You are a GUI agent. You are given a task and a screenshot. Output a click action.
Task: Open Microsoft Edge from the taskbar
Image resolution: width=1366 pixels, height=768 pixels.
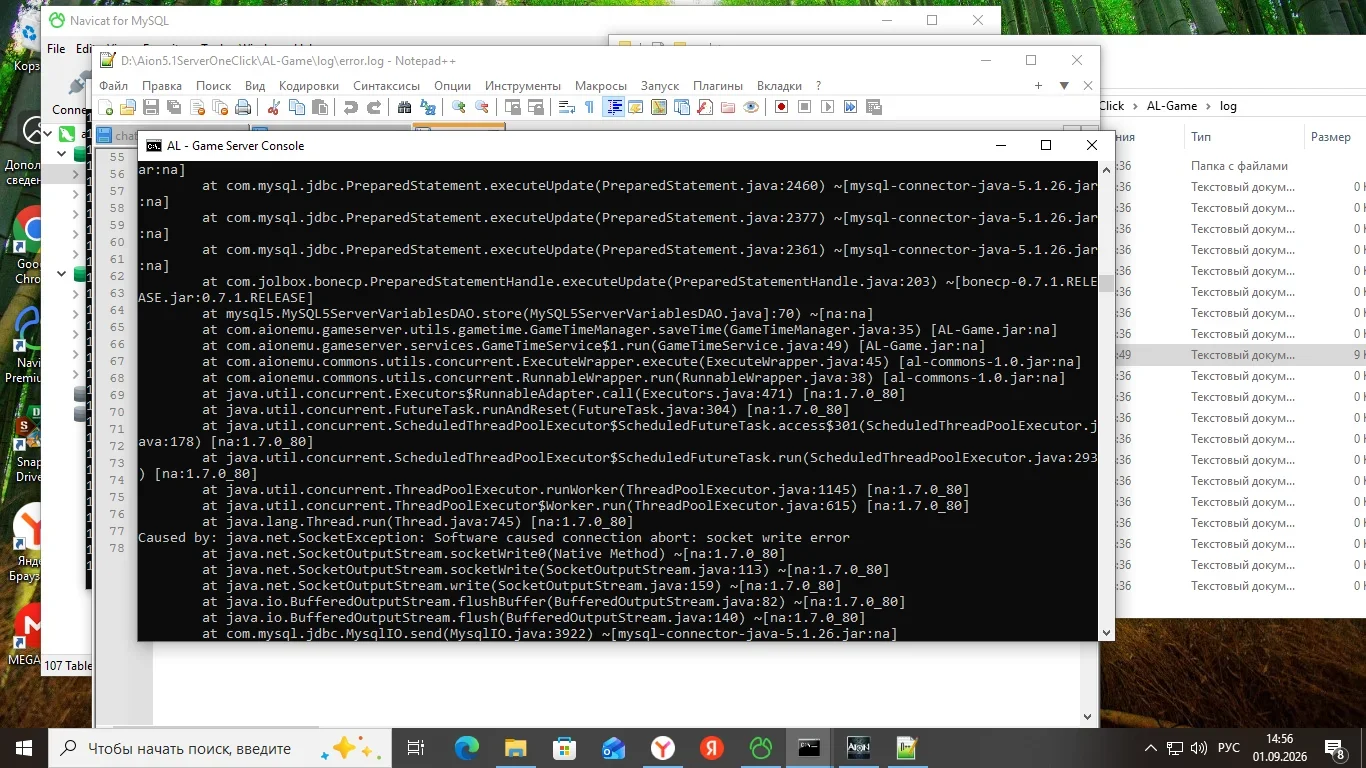click(x=467, y=748)
